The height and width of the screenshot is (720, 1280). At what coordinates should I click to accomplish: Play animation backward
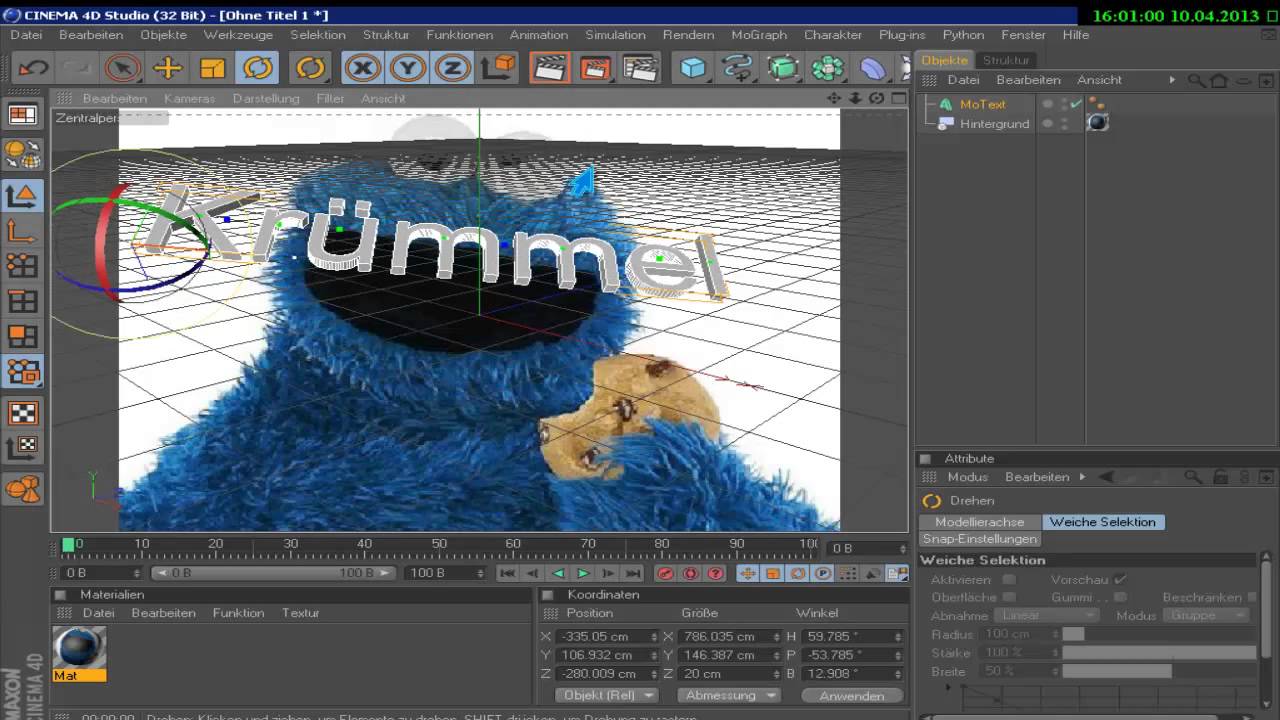(558, 573)
